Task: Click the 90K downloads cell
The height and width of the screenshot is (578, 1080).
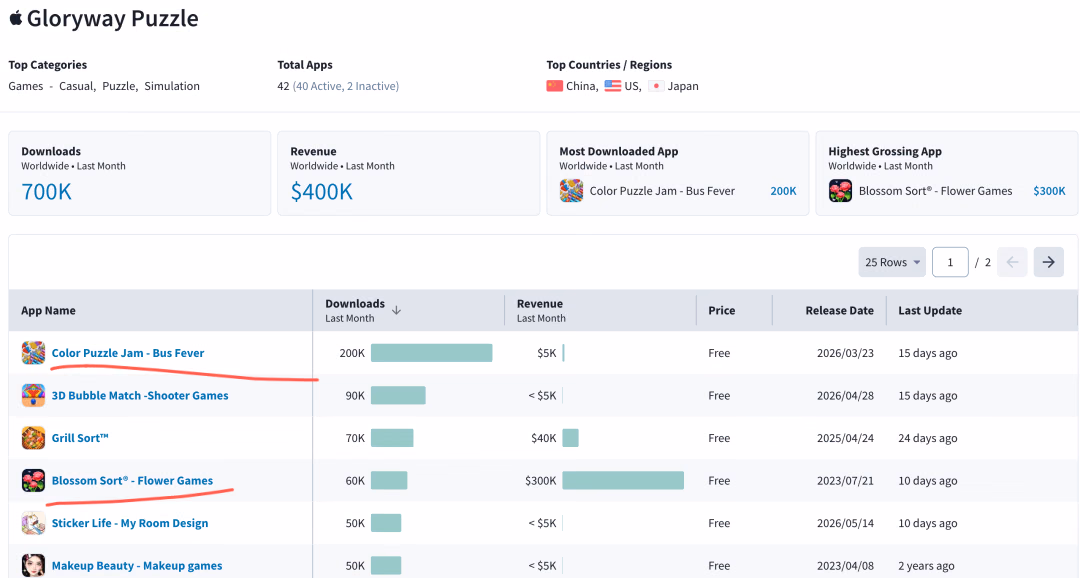Action: click(x=355, y=395)
